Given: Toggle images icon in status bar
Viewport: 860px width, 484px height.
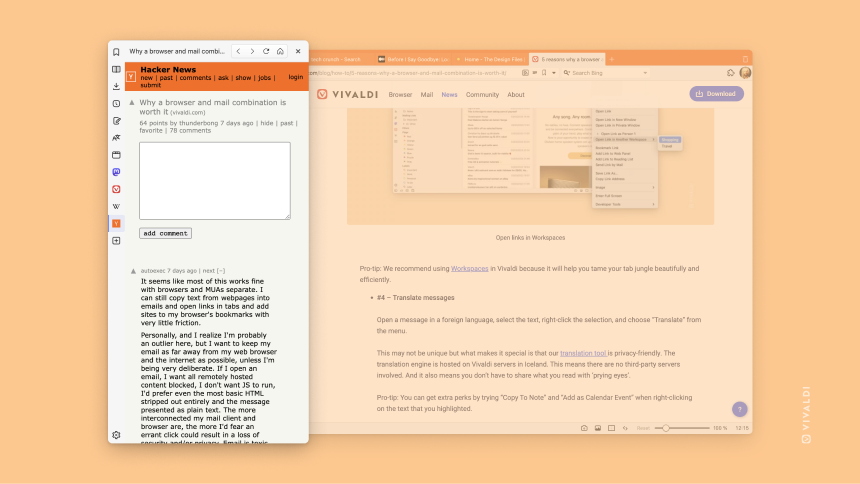Looking at the screenshot, I should pyautogui.click(x=598, y=428).
